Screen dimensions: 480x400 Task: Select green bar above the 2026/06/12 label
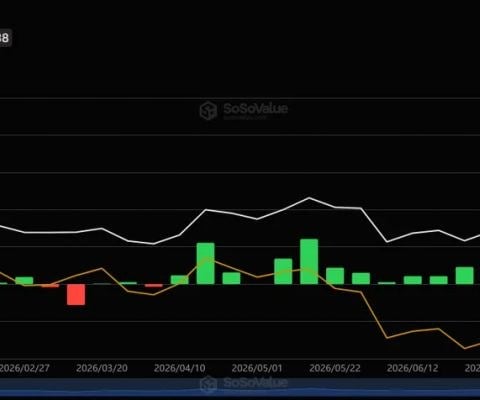(413, 280)
